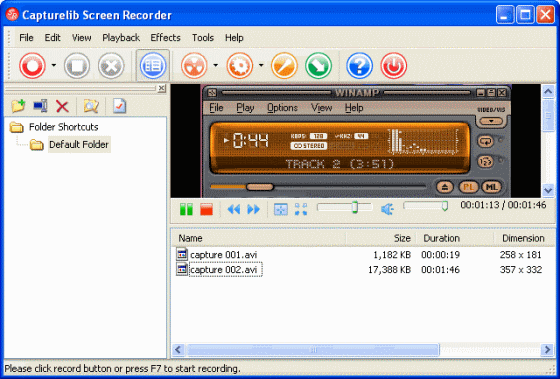560x379 pixels.
Task: Click the Duration column header
Action: 455,238
